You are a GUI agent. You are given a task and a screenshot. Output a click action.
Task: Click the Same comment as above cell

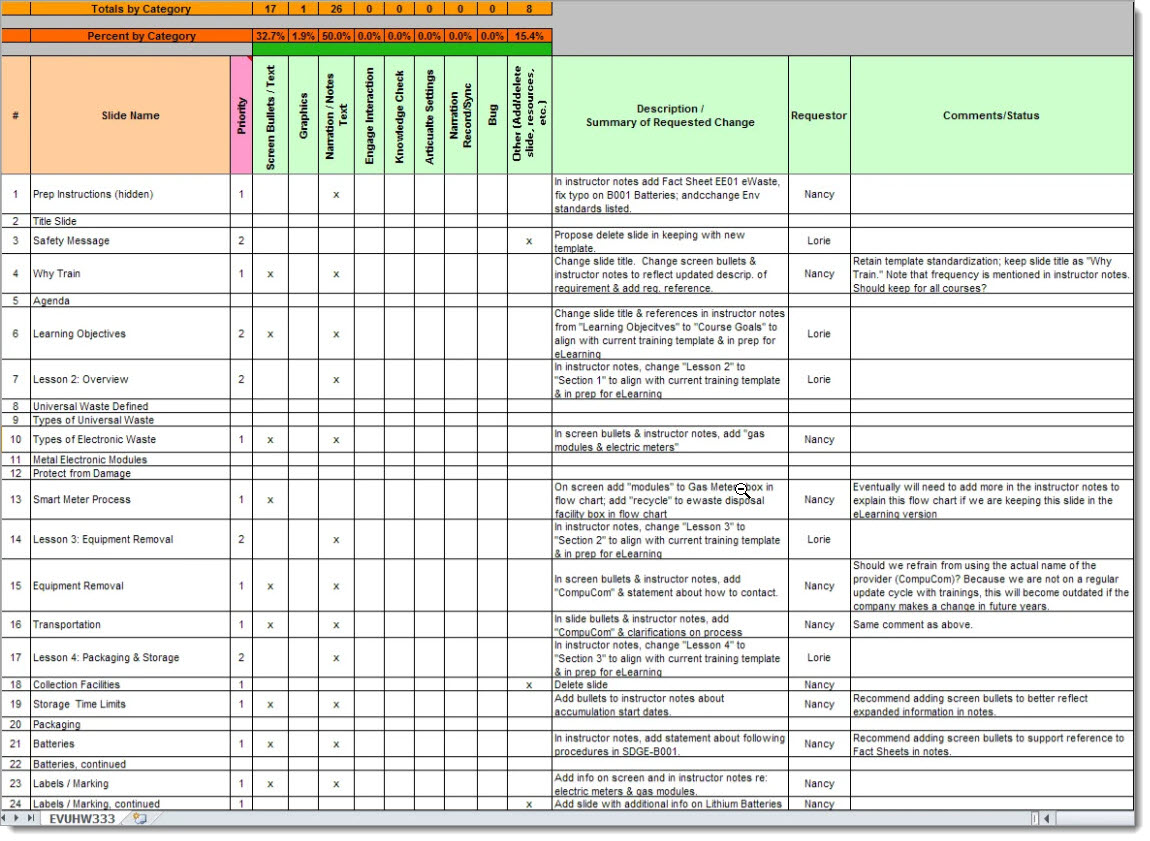(x=990, y=625)
